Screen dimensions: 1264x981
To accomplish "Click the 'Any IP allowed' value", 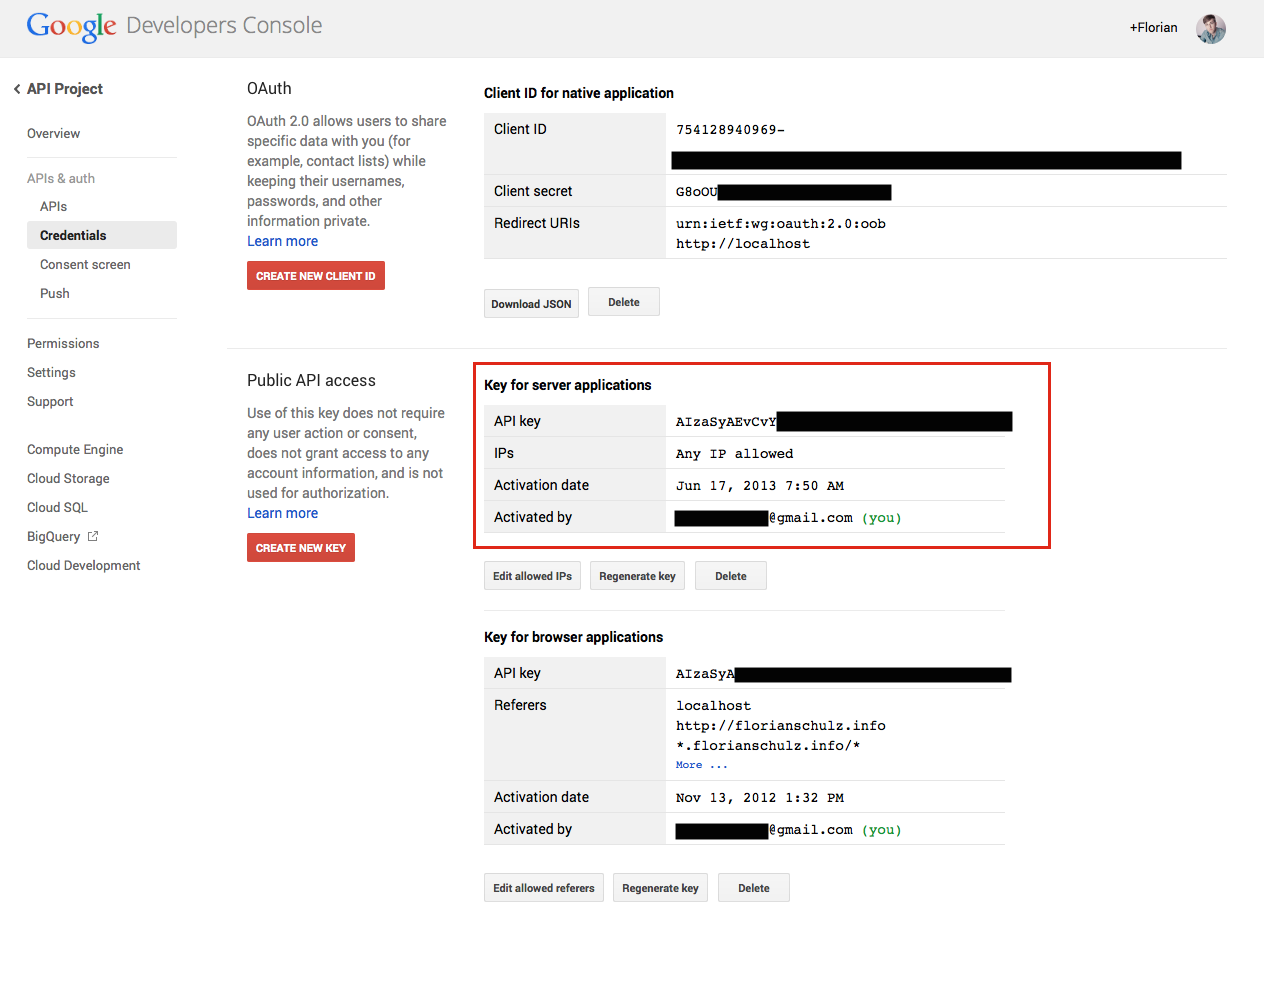I will (x=734, y=454).
